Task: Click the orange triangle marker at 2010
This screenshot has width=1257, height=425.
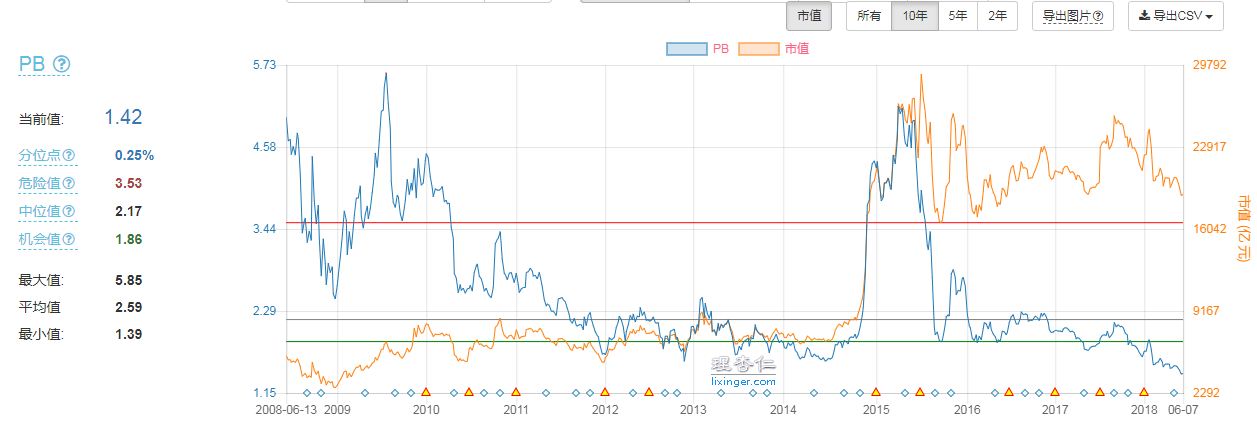Action: [426, 392]
